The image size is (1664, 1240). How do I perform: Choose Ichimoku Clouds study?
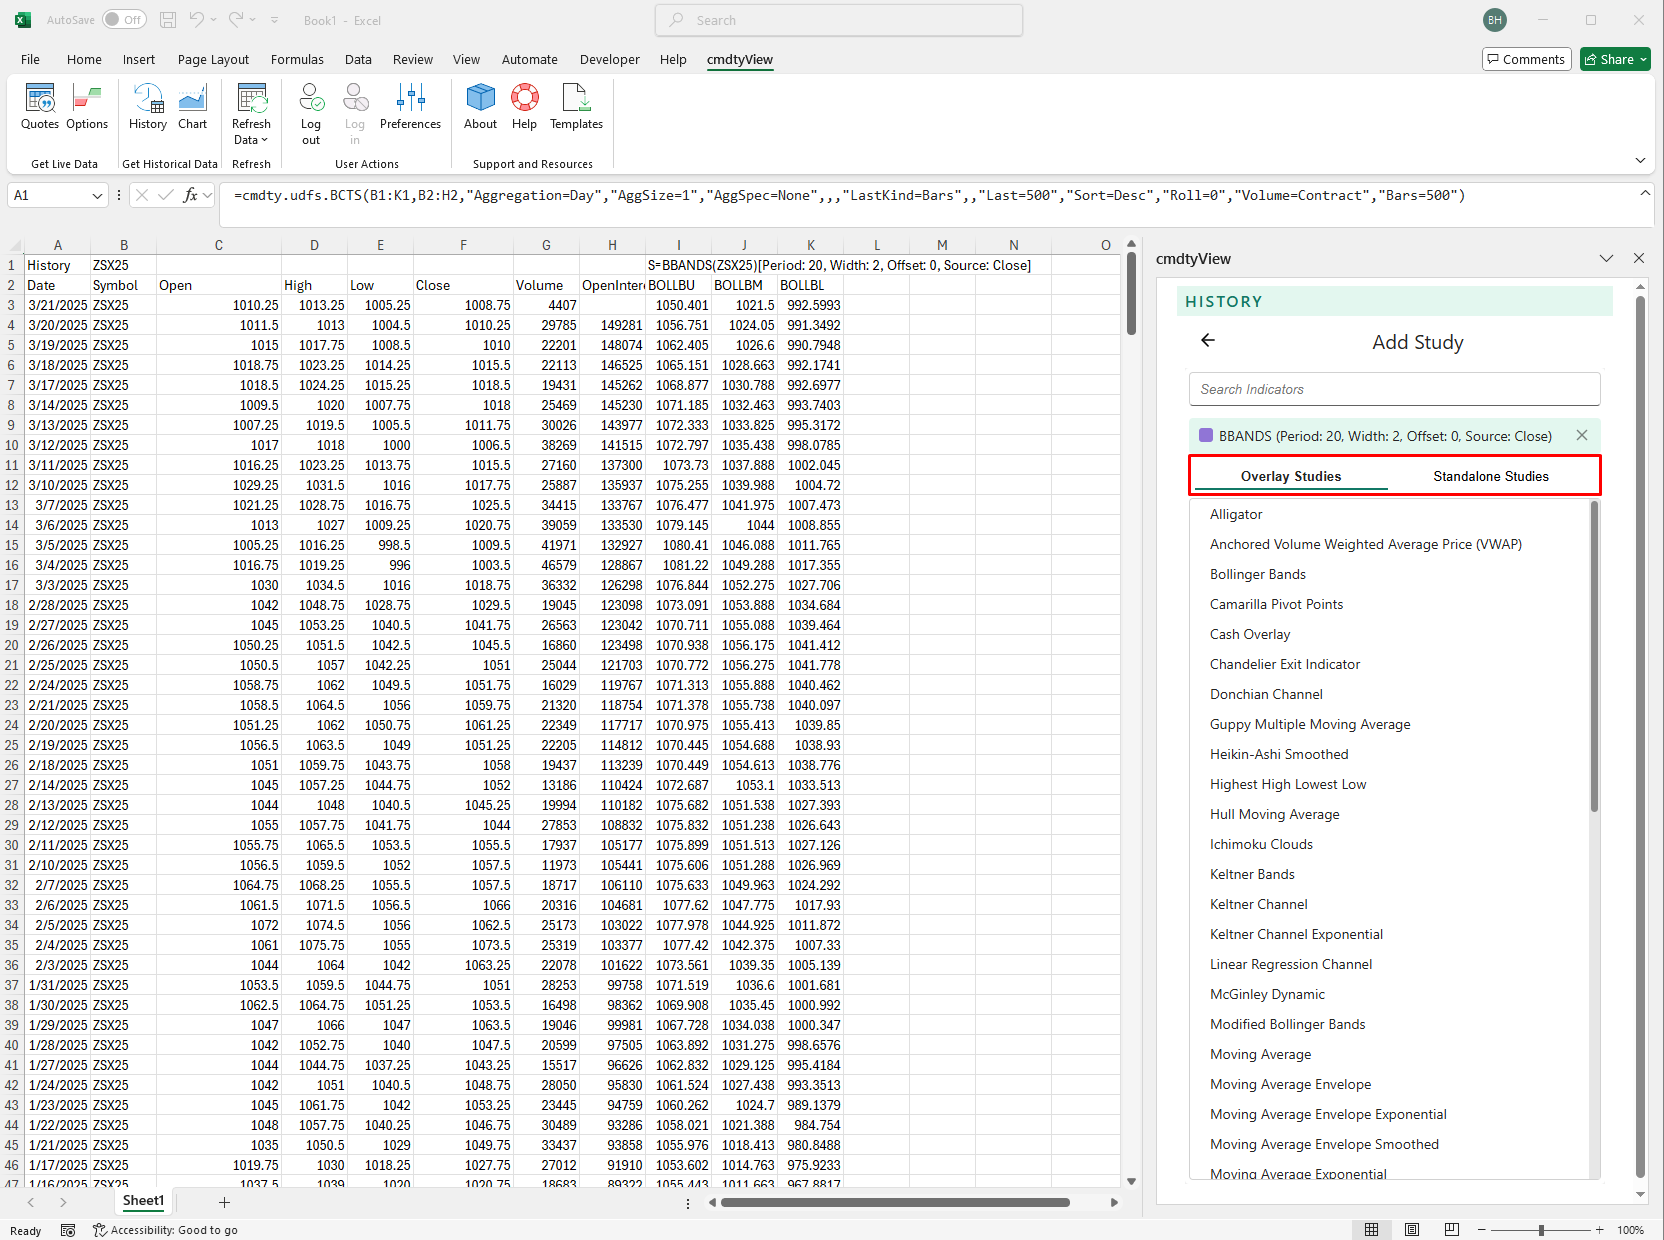(1261, 844)
